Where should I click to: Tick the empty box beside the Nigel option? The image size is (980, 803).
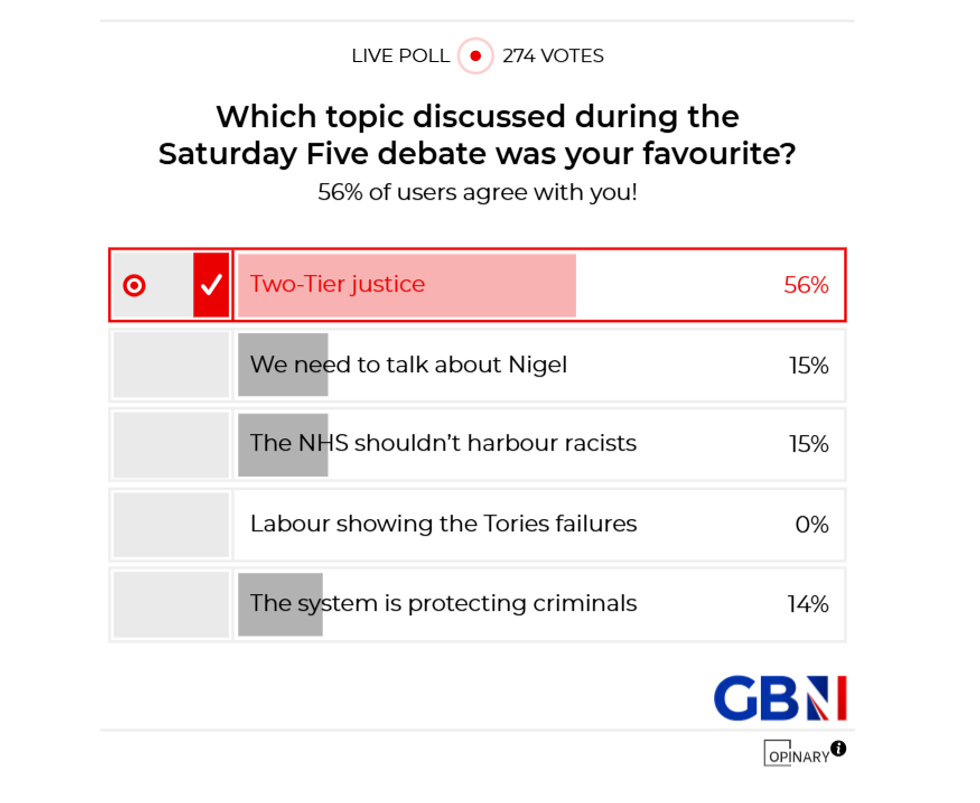pyautogui.click(x=171, y=366)
